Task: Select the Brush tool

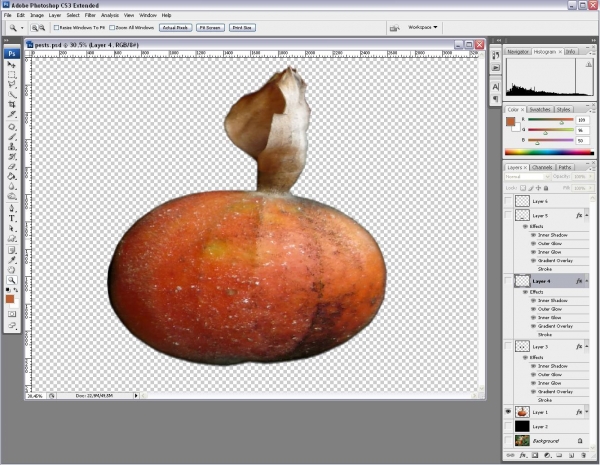Action: (12, 137)
